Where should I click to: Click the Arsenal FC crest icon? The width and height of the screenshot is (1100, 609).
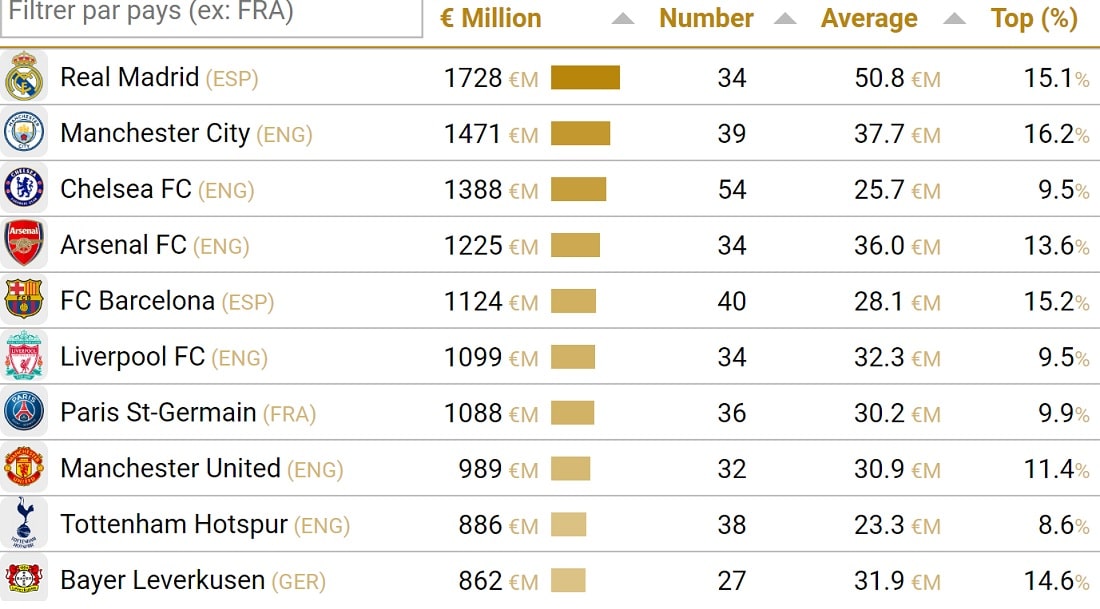pyautogui.click(x=24, y=244)
